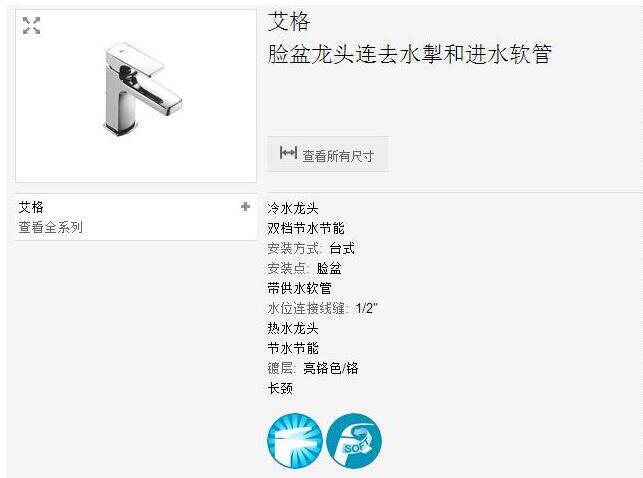Click the 双档节水节能 feature text

point(306,228)
